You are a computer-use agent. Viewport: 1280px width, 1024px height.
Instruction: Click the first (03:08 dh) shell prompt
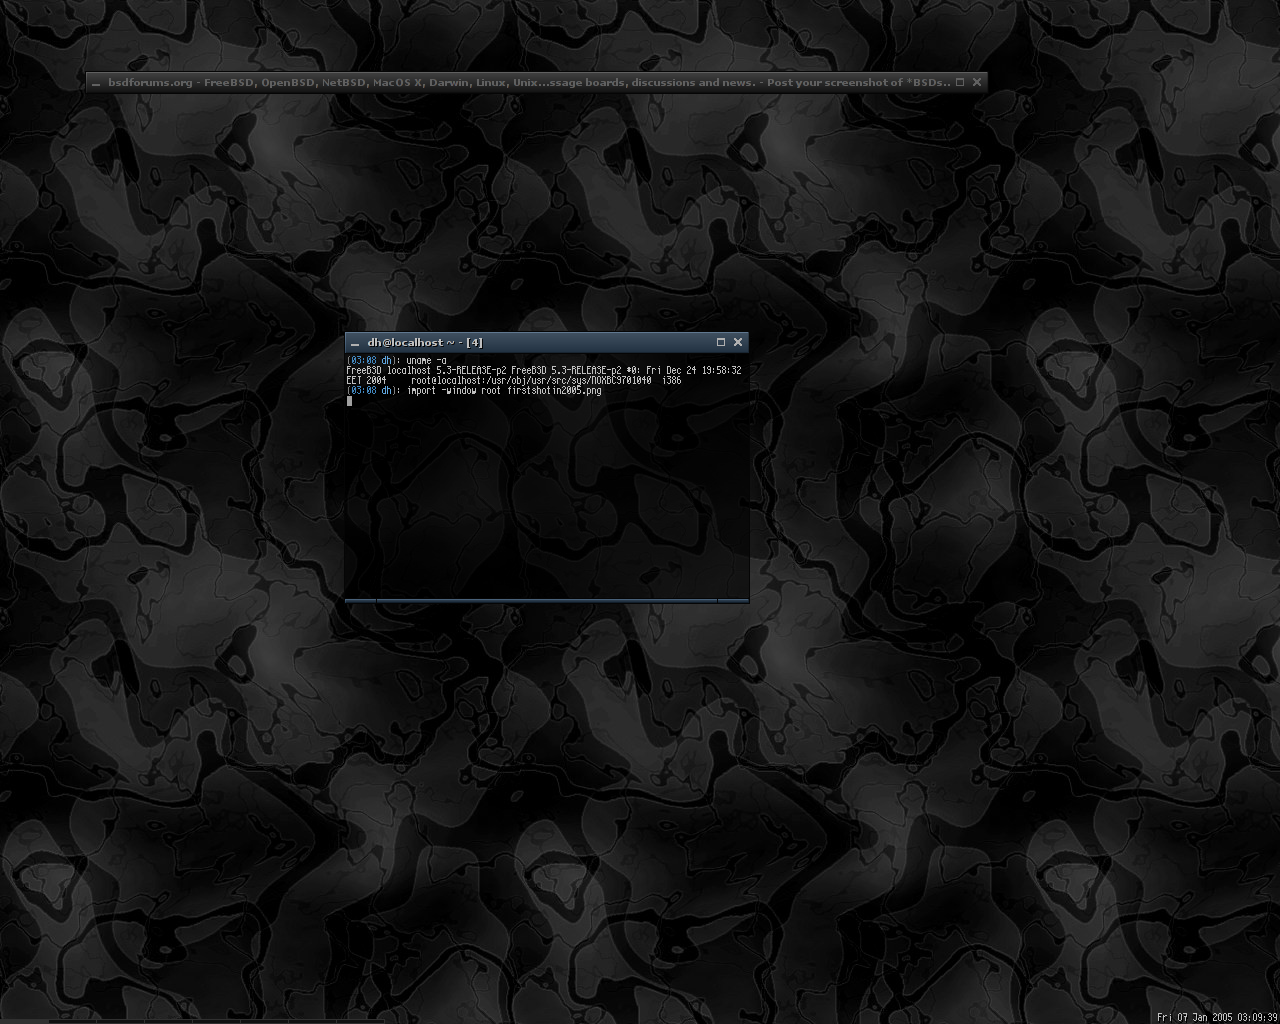click(x=373, y=360)
